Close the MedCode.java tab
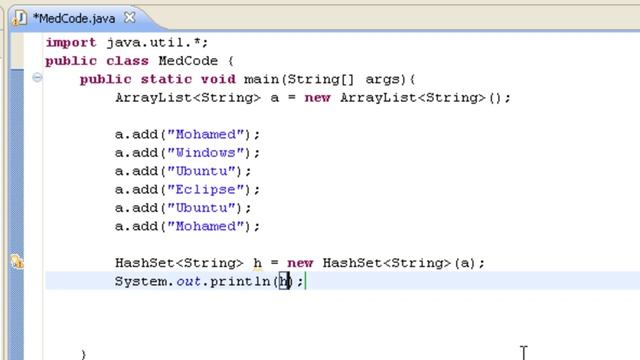The height and width of the screenshot is (360, 640). 129,18
